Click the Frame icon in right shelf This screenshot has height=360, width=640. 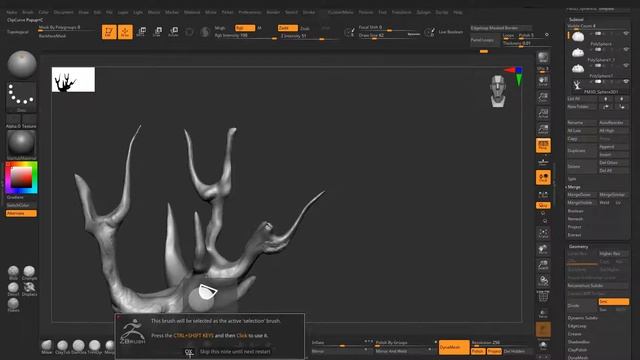(543, 234)
